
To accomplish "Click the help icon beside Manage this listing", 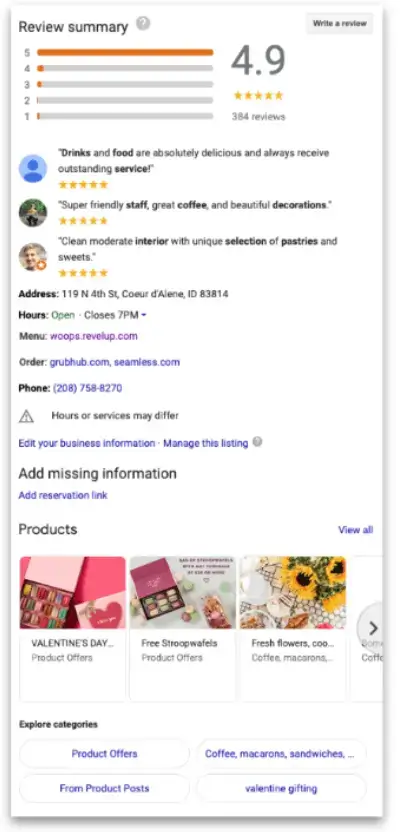I will click(x=257, y=442).
